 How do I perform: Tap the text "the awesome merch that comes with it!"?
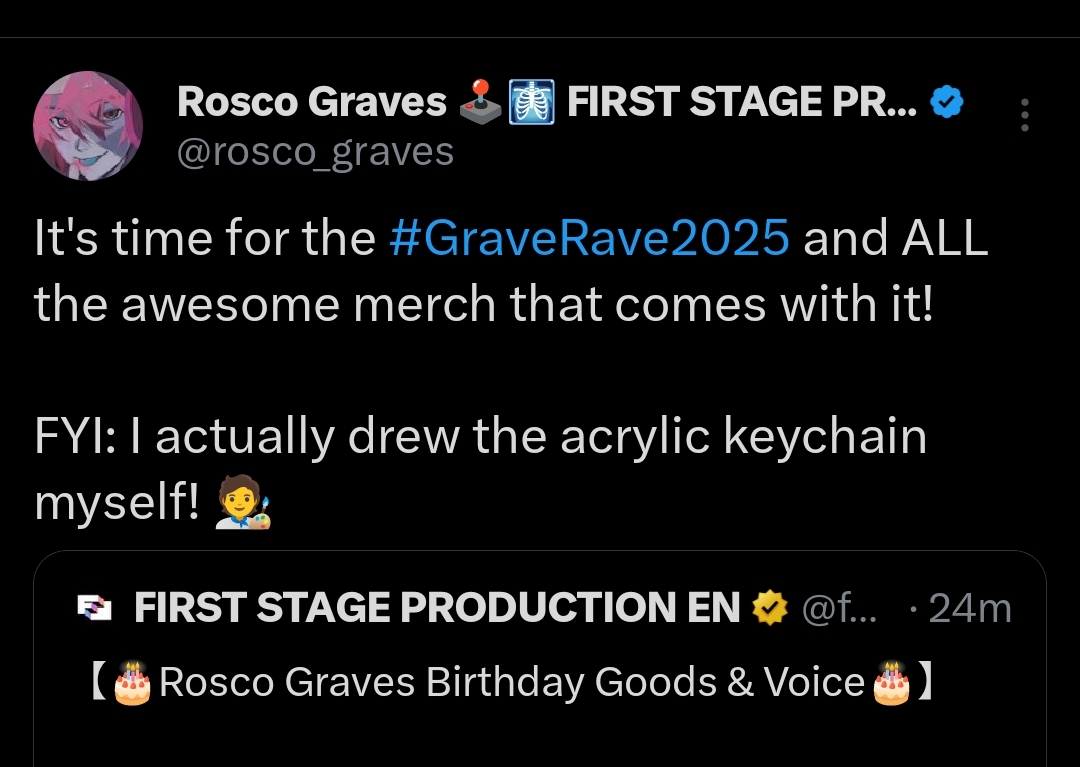click(483, 304)
